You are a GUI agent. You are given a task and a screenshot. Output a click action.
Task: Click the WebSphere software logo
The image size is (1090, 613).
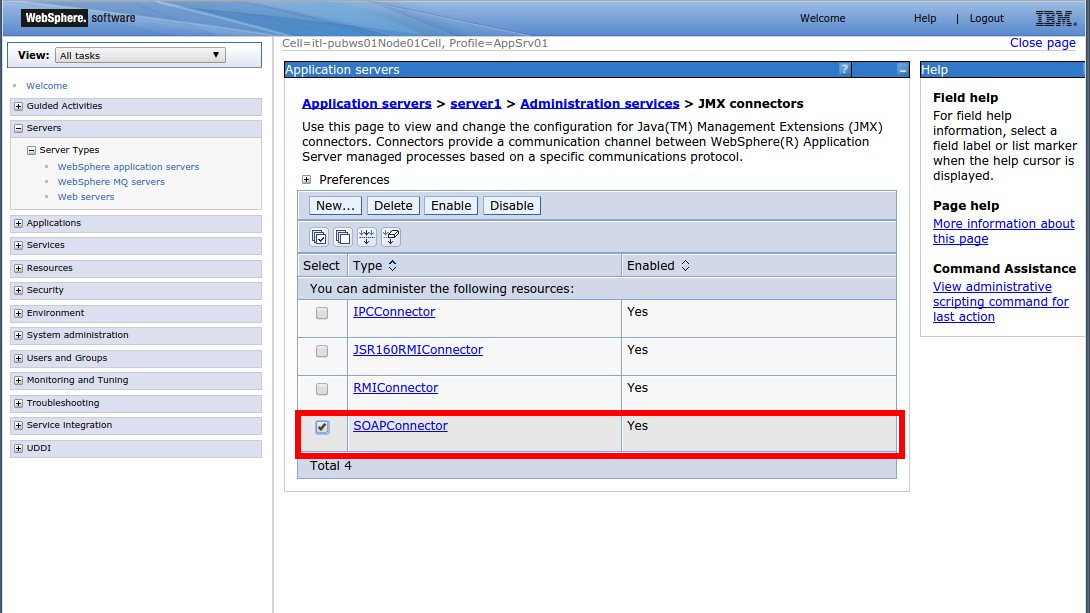pyautogui.click(x=79, y=18)
